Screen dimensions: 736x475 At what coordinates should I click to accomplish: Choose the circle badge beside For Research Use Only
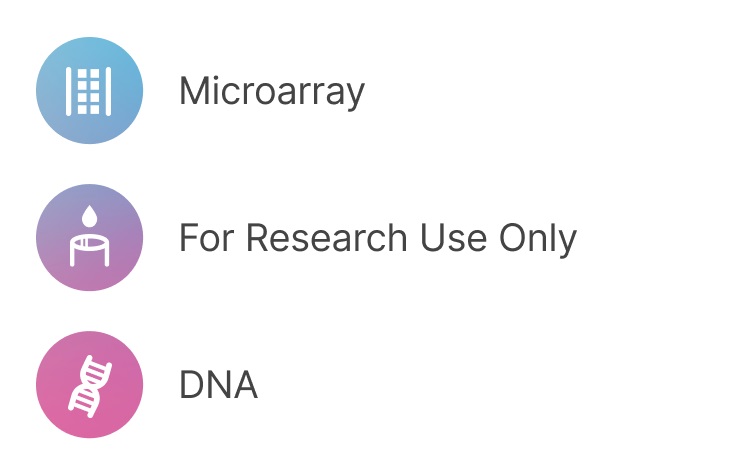tap(89, 238)
